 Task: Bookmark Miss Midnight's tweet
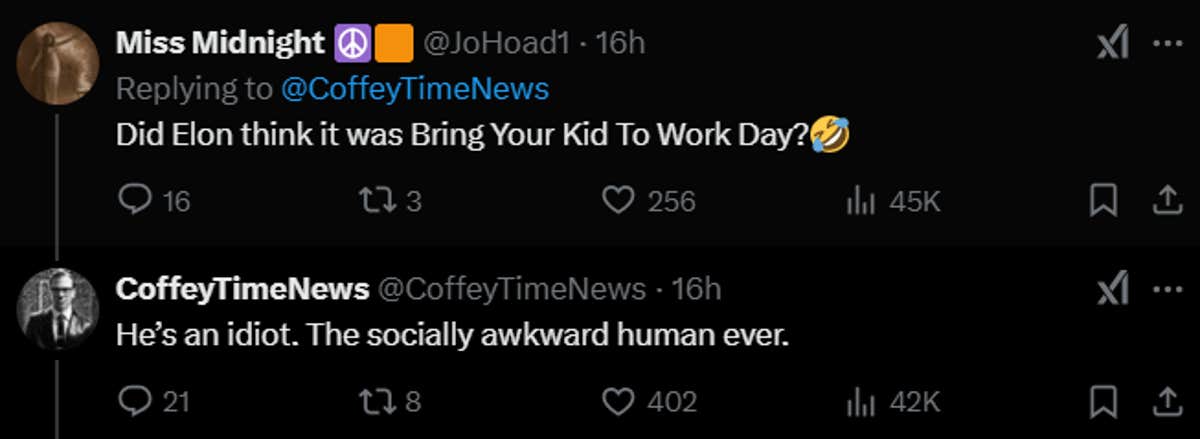pyautogui.click(x=1102, y=202)
